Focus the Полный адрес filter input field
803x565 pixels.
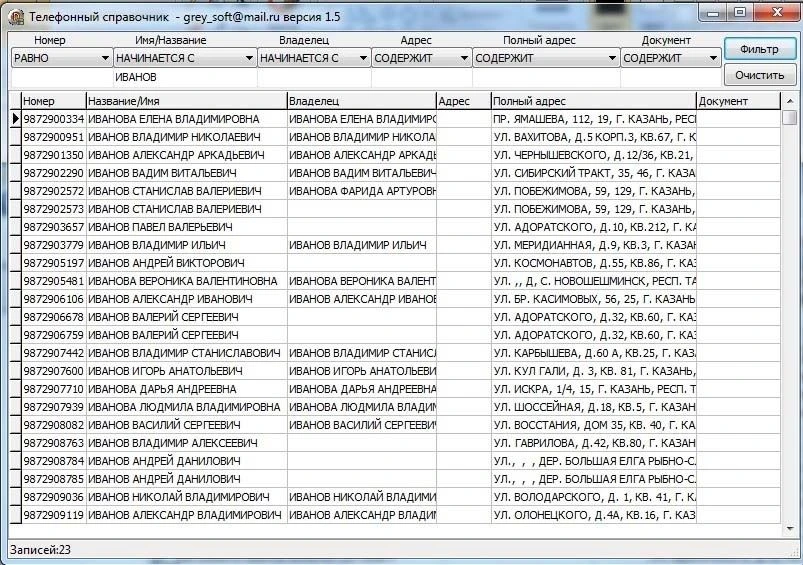coord(545,77)
